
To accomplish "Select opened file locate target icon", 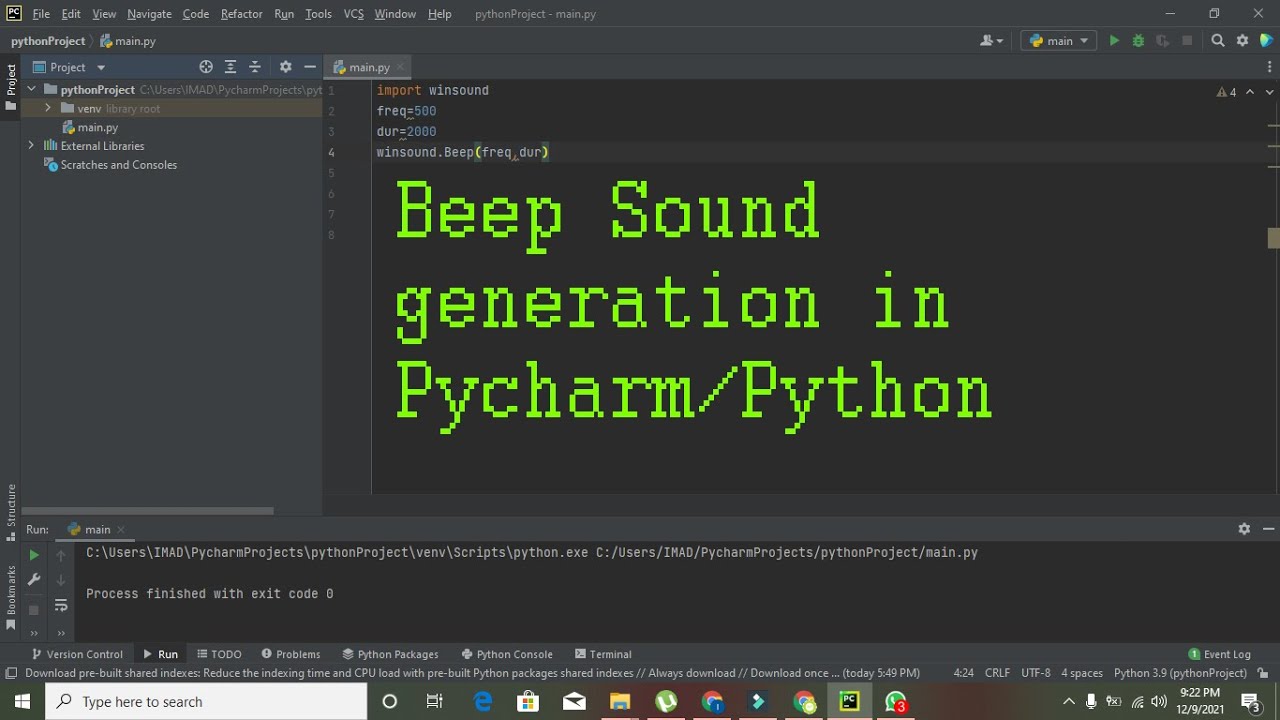I will click(x=206, y=67).
